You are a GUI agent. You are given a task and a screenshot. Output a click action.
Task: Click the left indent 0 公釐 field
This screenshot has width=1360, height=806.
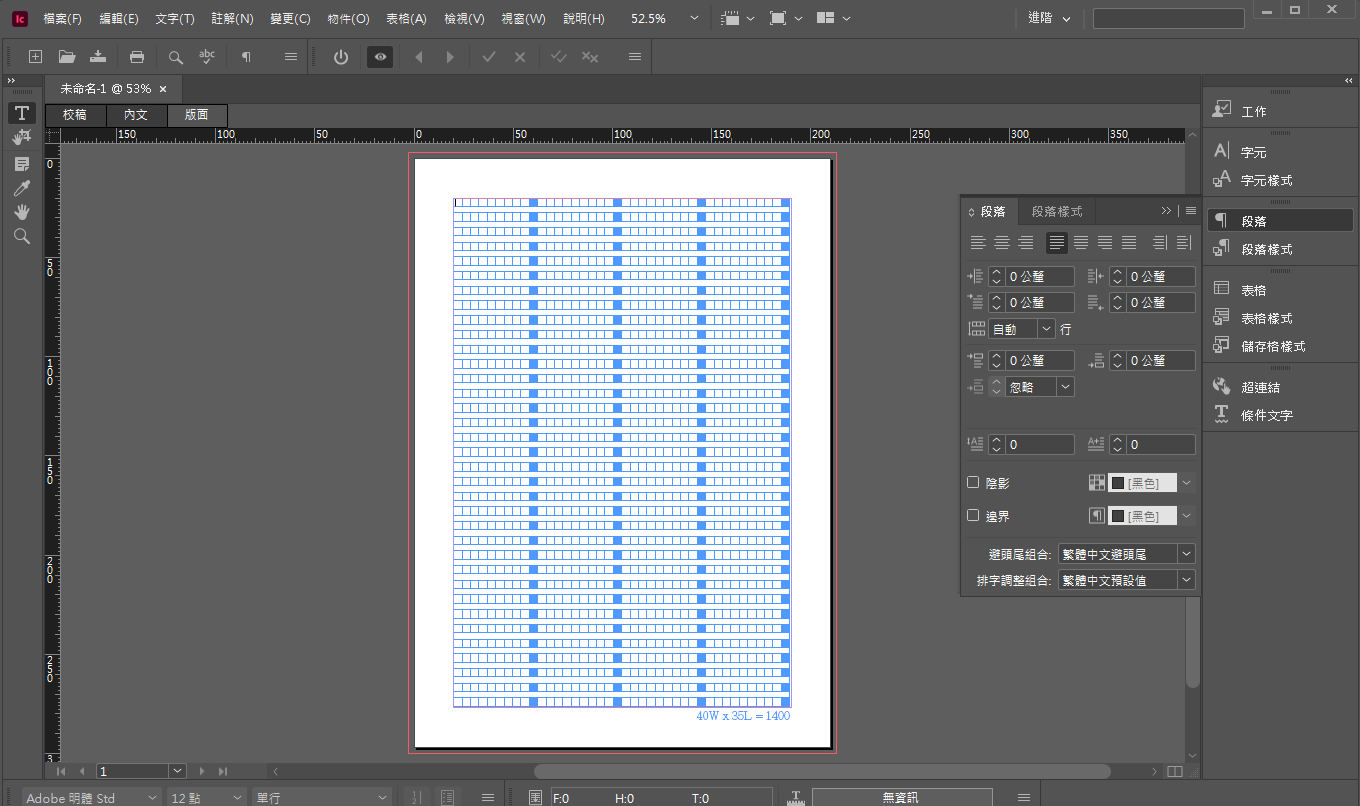1040,276
